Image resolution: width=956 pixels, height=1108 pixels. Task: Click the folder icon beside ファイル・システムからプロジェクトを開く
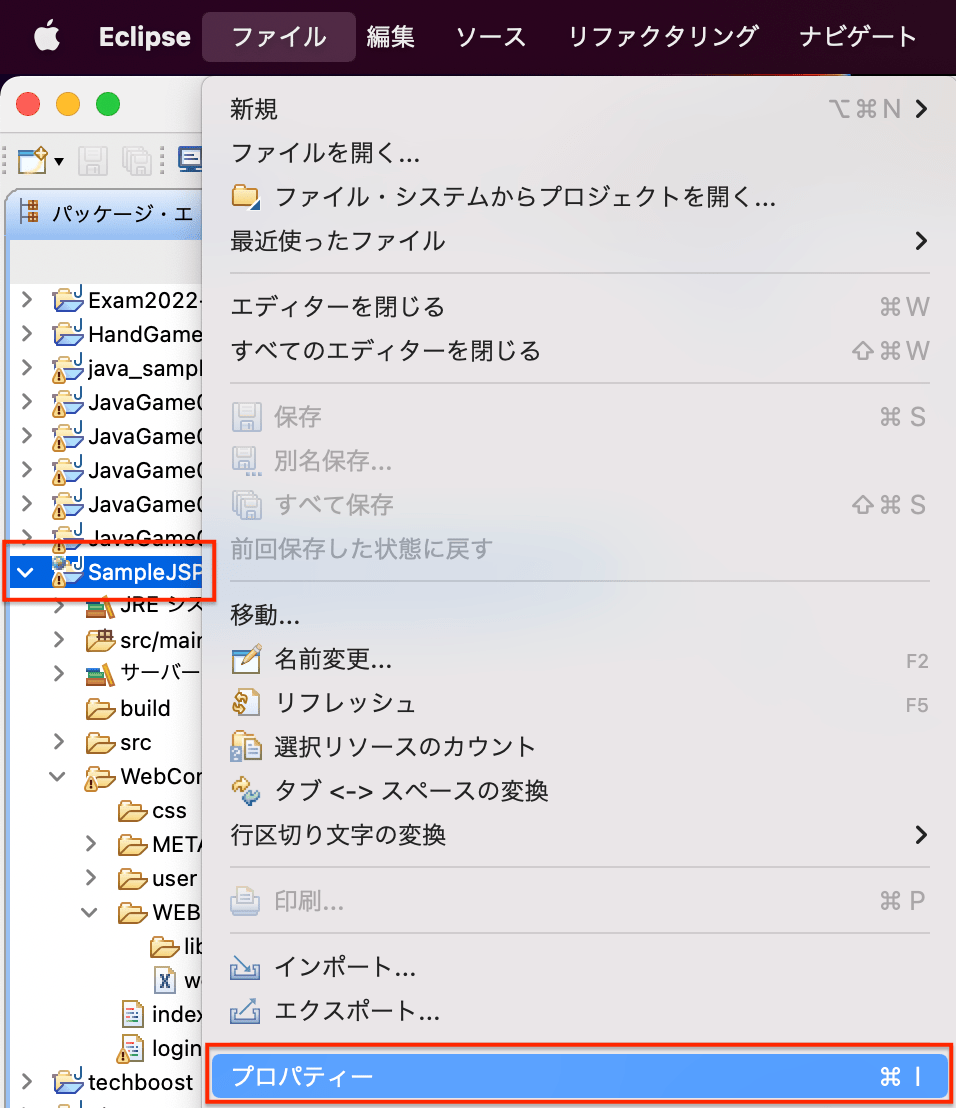click(x=245, y=196)
